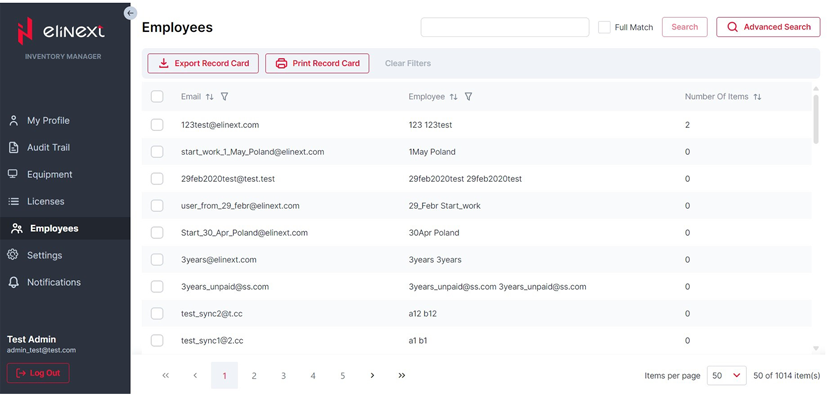The image size is (834, 396).
Task: Select page 1 in pagination
Action: pos(224,375)
